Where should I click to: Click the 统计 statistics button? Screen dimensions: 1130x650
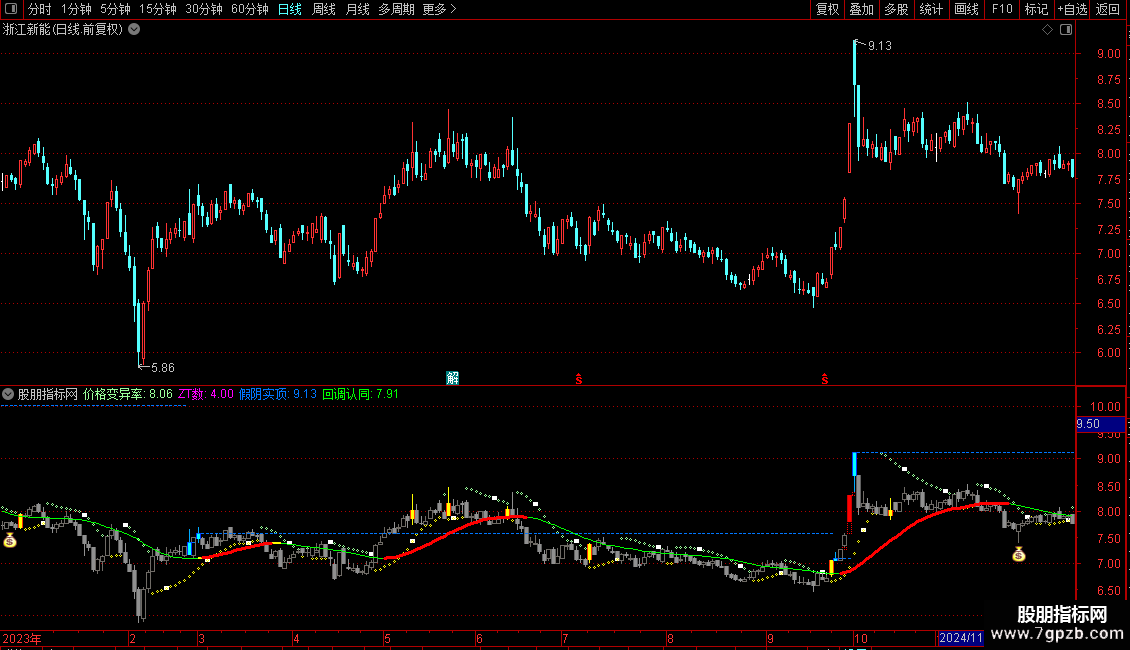point(931,9)
